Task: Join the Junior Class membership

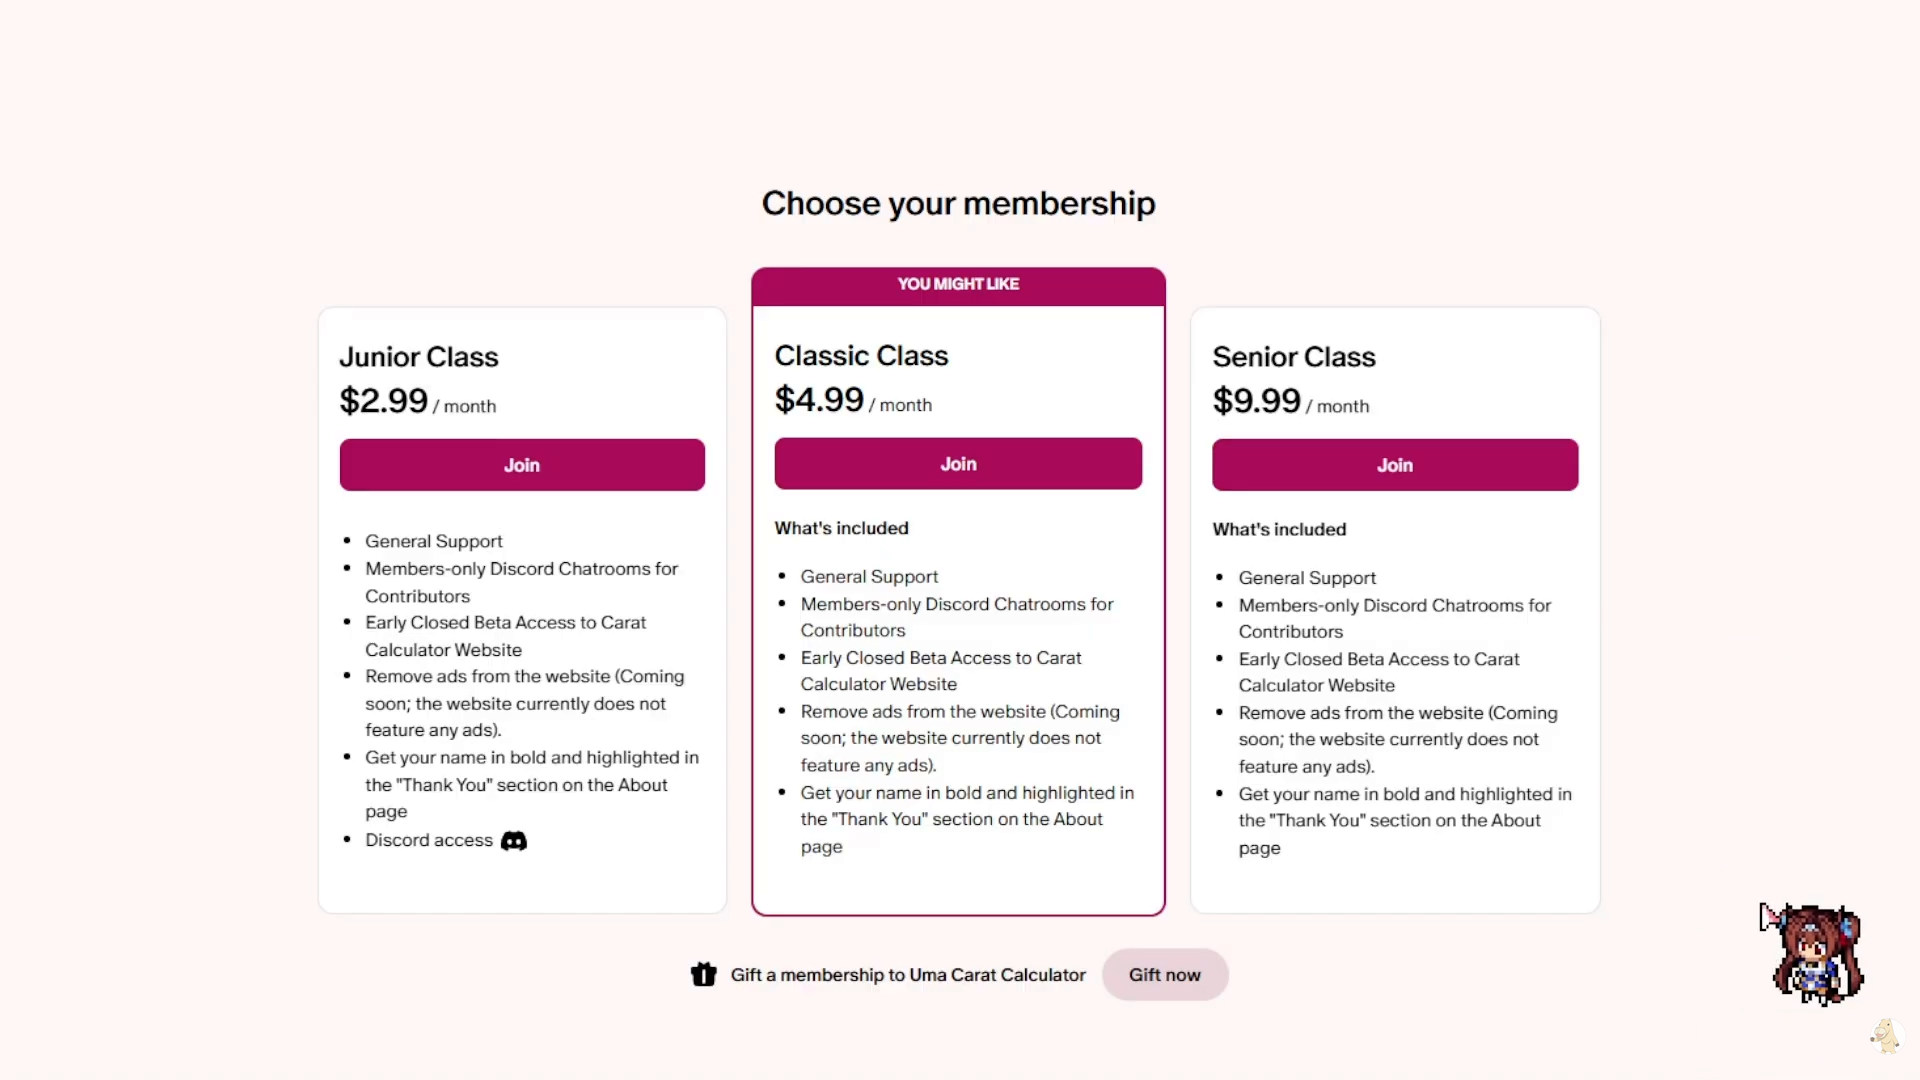Action: point(522,465)
